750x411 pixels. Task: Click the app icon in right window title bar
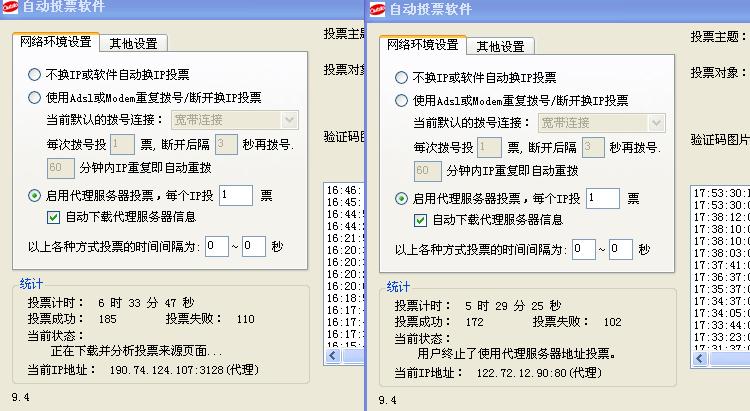pos(377,10)
